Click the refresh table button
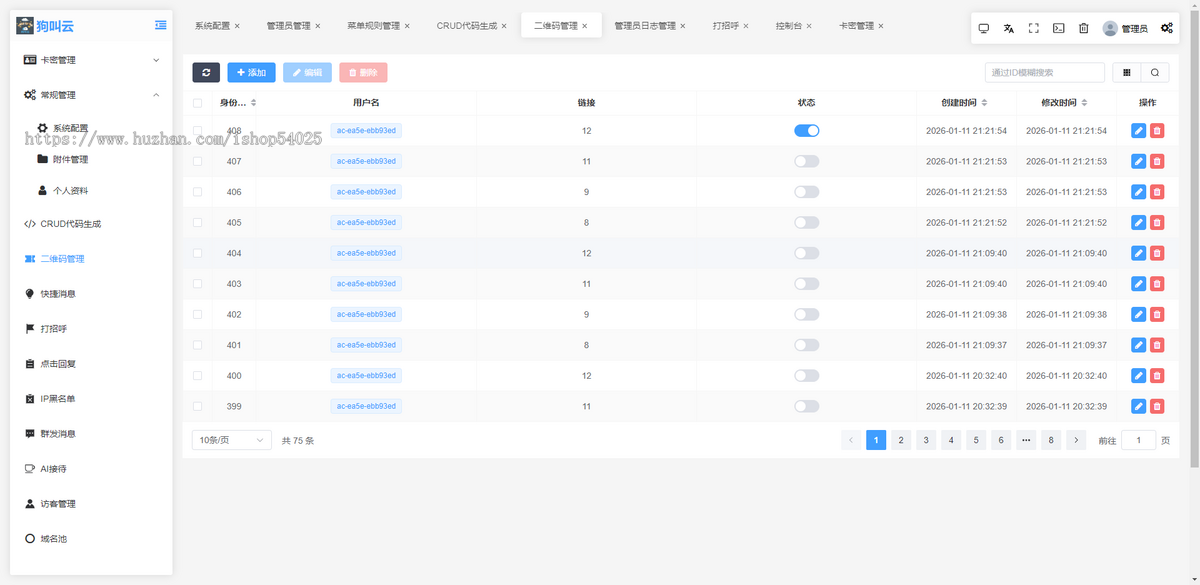Viewport: 1200px width, 585px height. (206, 72)
